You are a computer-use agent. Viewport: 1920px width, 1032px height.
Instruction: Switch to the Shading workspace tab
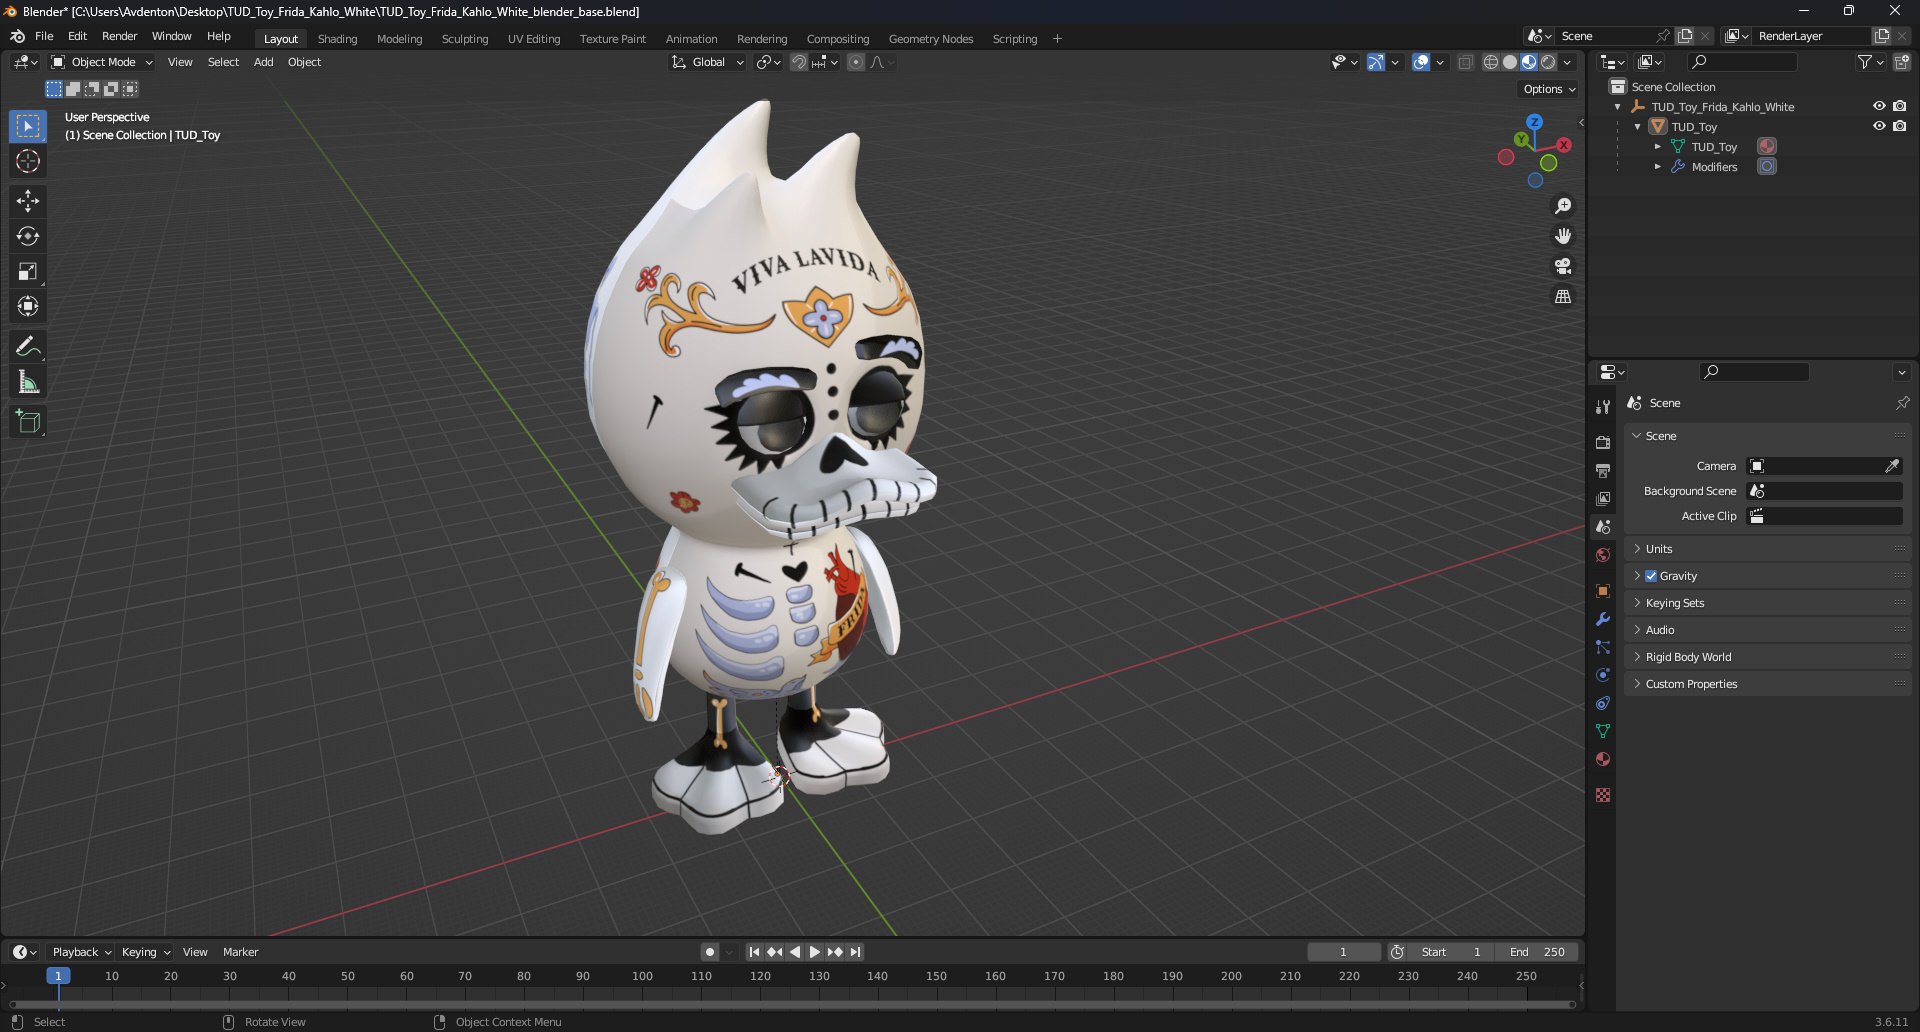pos(337,39)
